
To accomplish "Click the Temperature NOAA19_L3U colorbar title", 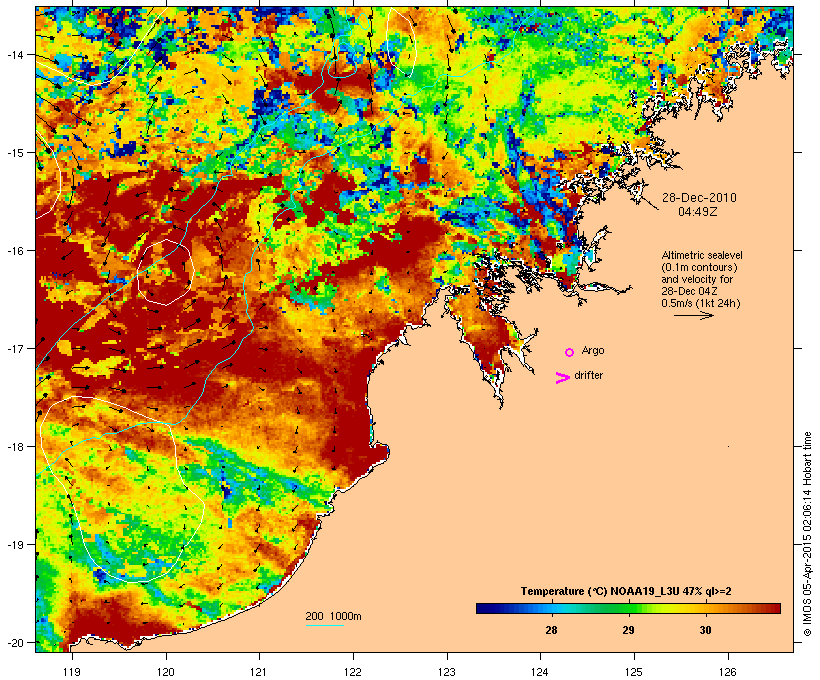I will (x=626, y=591).
